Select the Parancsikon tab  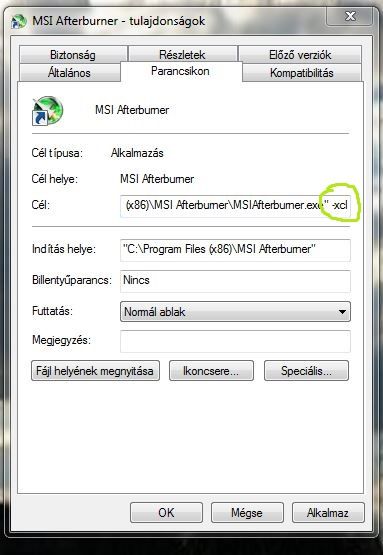click(181, 71)
